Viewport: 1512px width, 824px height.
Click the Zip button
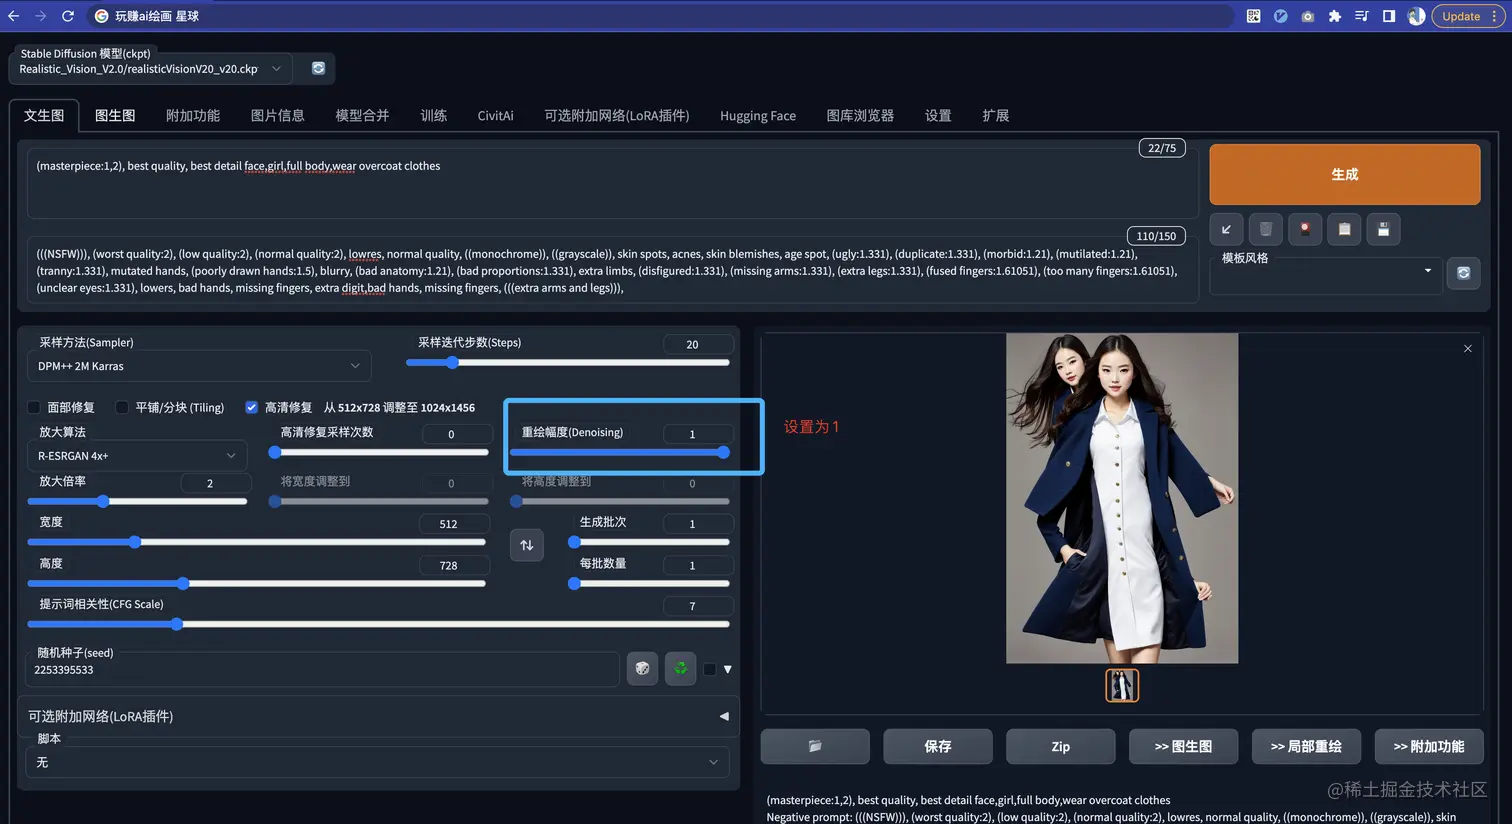point(1060,746)
